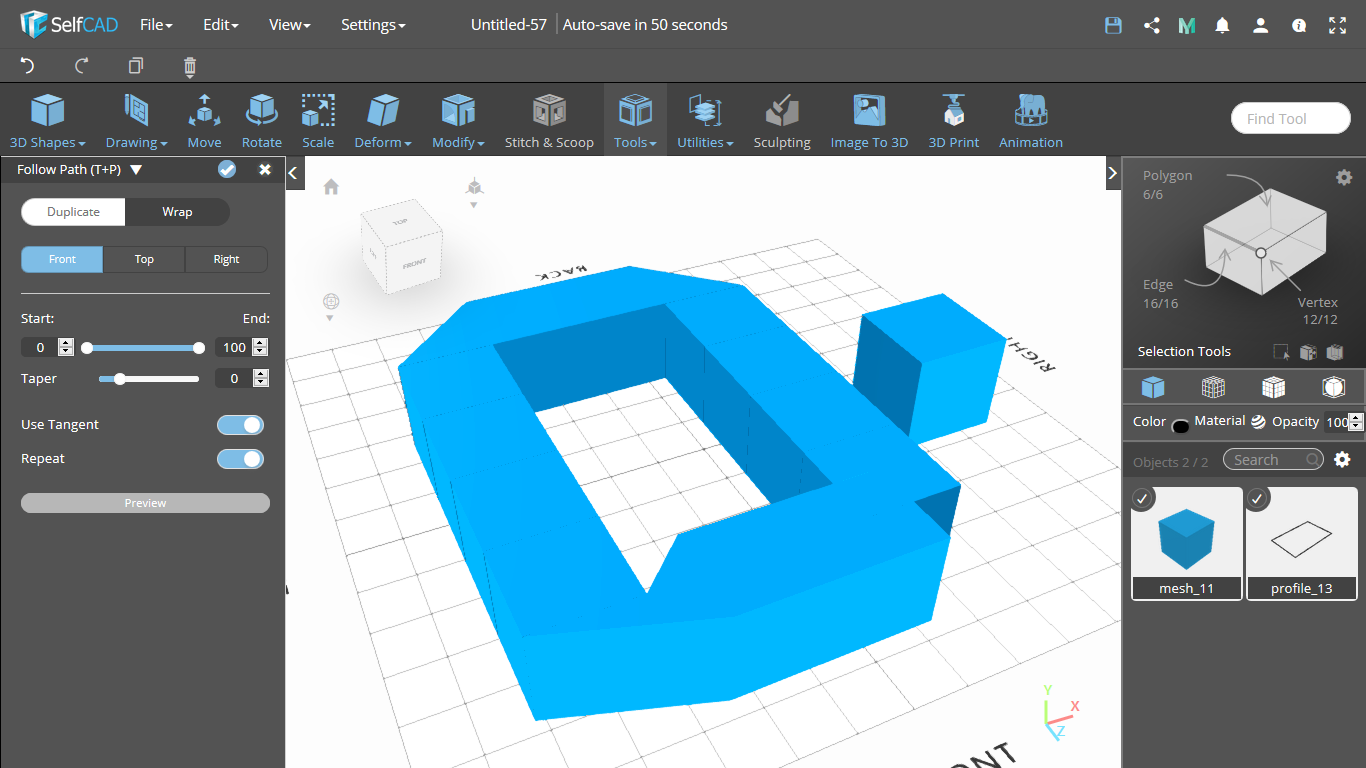Viewport: 1366px width, 768px height.
Task: Click the Preview button
Action: coord(145,503)
